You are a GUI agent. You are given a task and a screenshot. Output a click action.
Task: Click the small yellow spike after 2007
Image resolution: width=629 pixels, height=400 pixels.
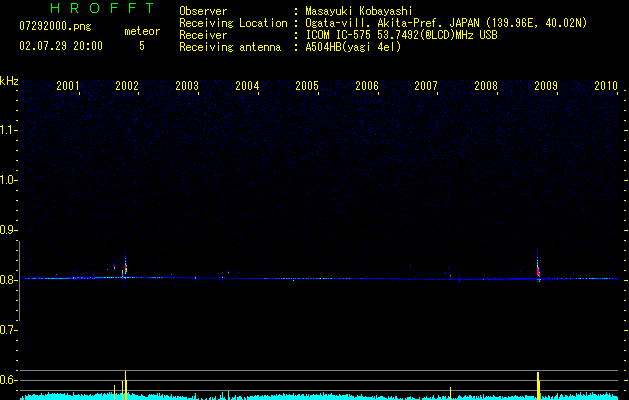coord(450,393)
